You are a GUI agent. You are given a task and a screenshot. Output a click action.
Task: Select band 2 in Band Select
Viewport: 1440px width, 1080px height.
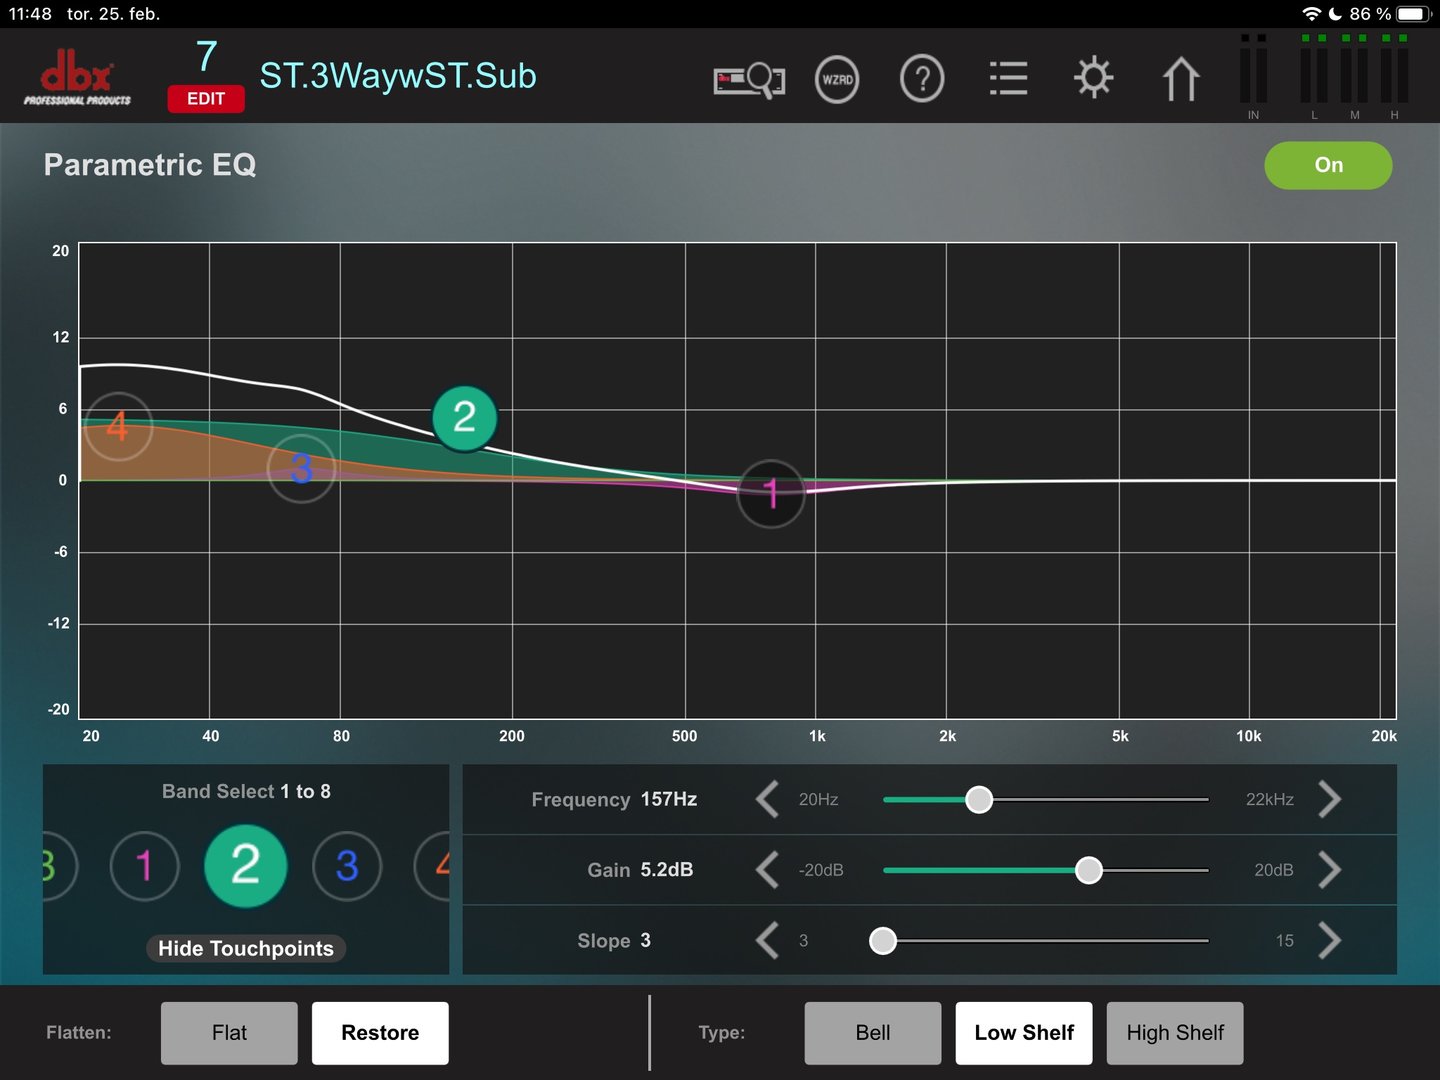(245, 866)
